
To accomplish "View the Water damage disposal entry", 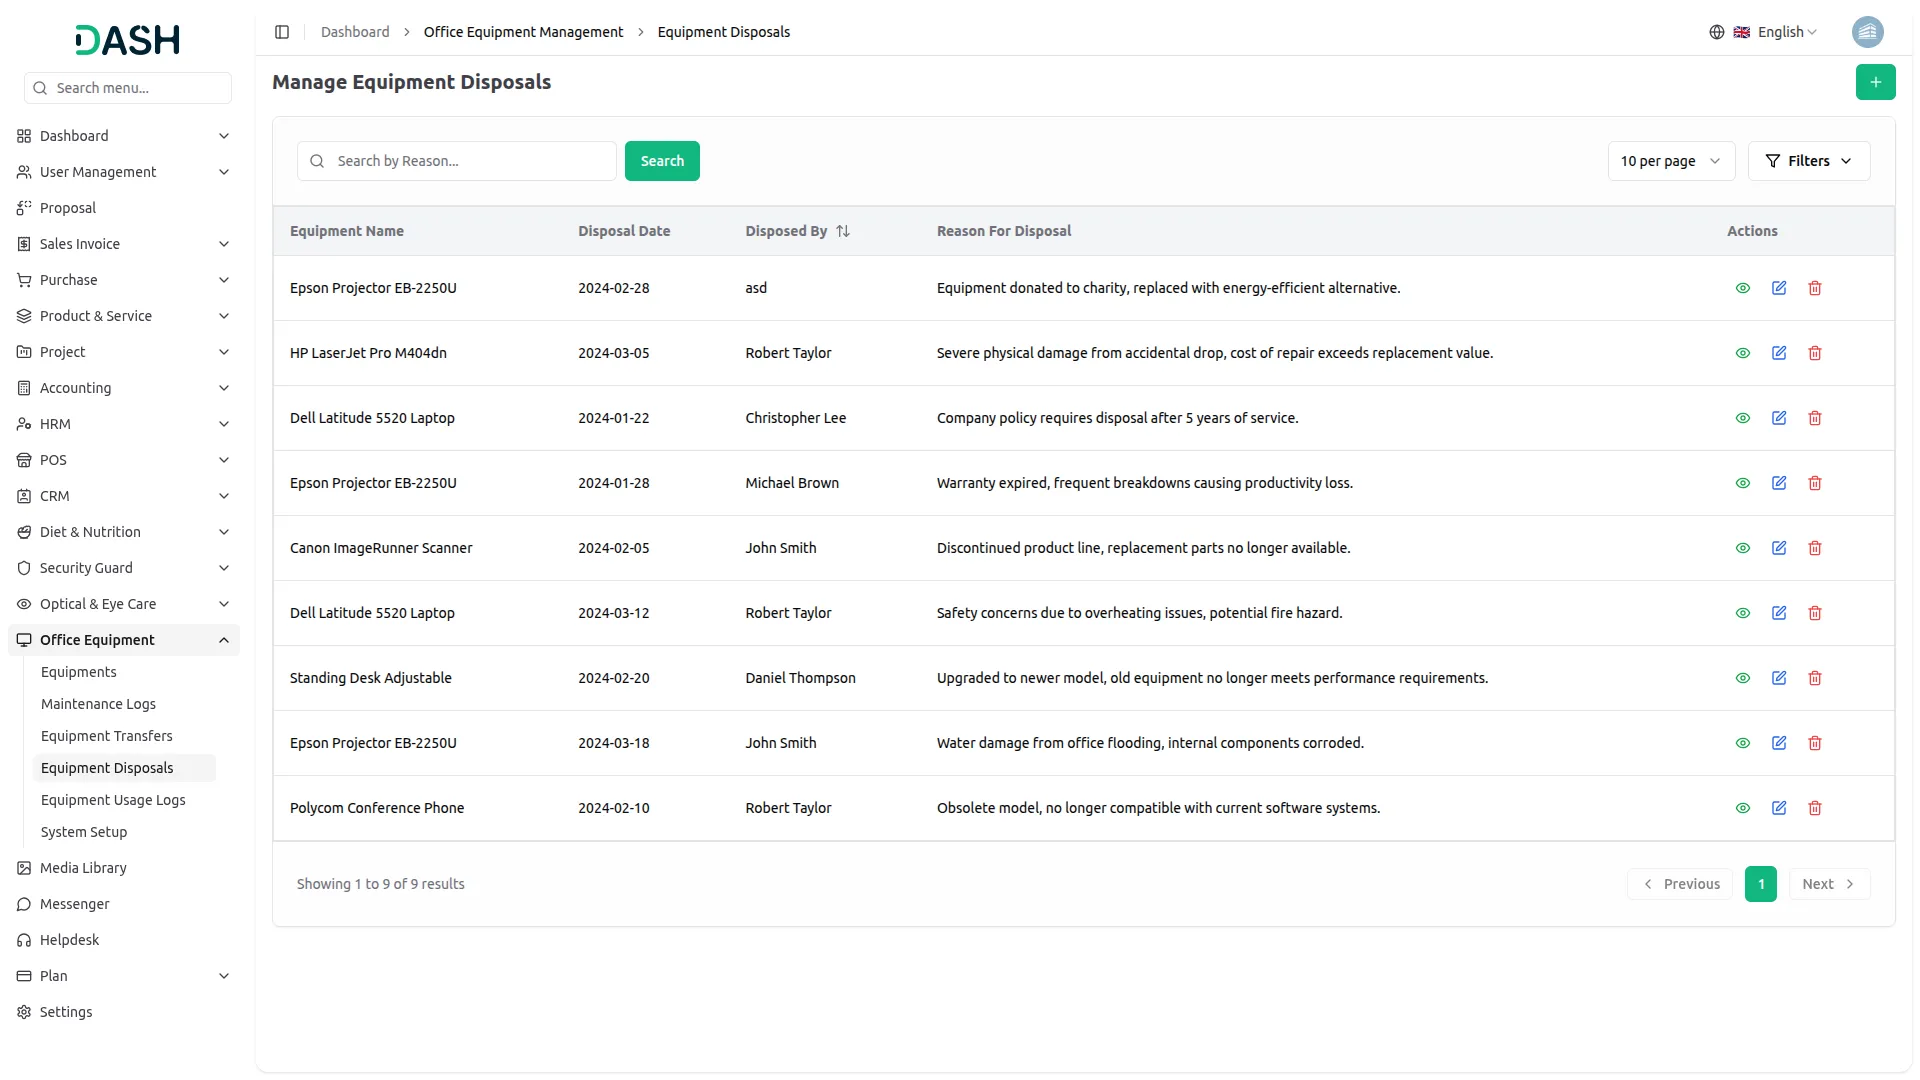I will [1742, 743].
